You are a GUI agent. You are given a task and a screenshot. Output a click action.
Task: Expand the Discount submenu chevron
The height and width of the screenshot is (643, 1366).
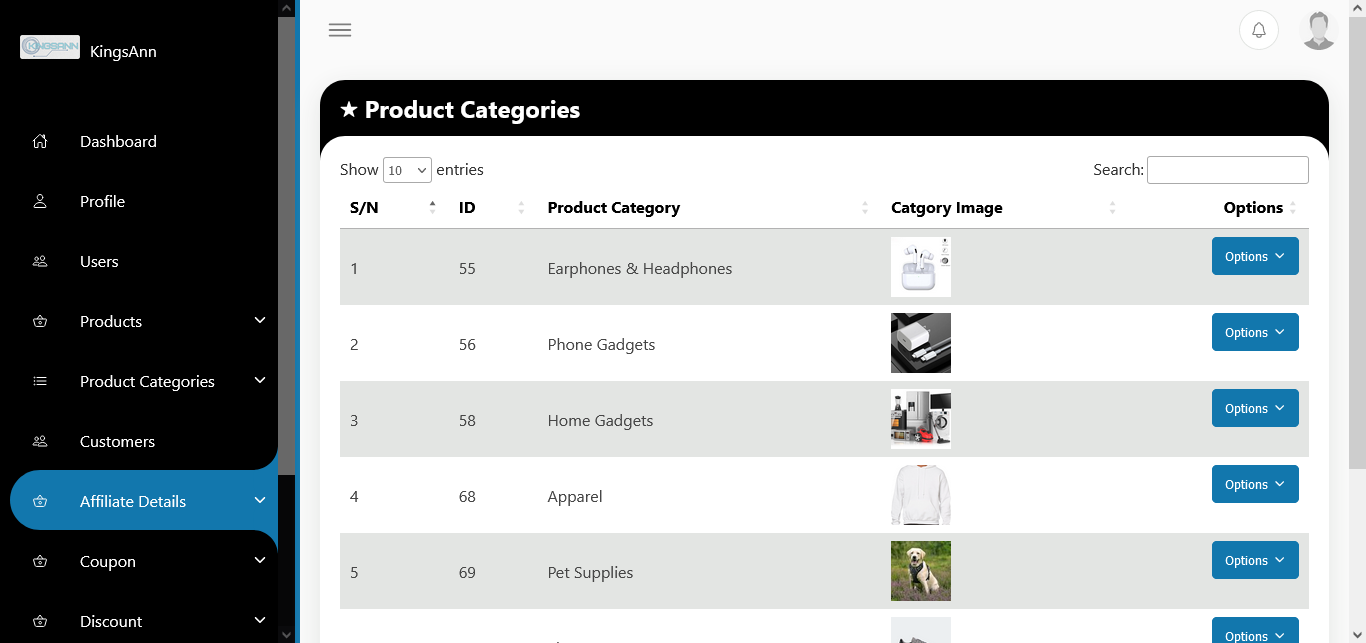[x=260, y=620]
